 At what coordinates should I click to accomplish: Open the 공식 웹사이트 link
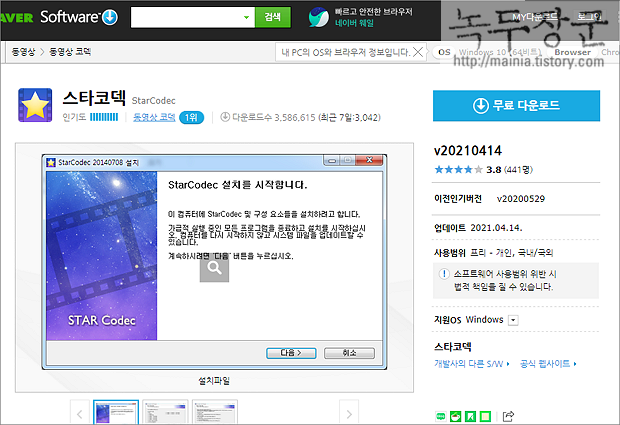[x=548, y=363]
